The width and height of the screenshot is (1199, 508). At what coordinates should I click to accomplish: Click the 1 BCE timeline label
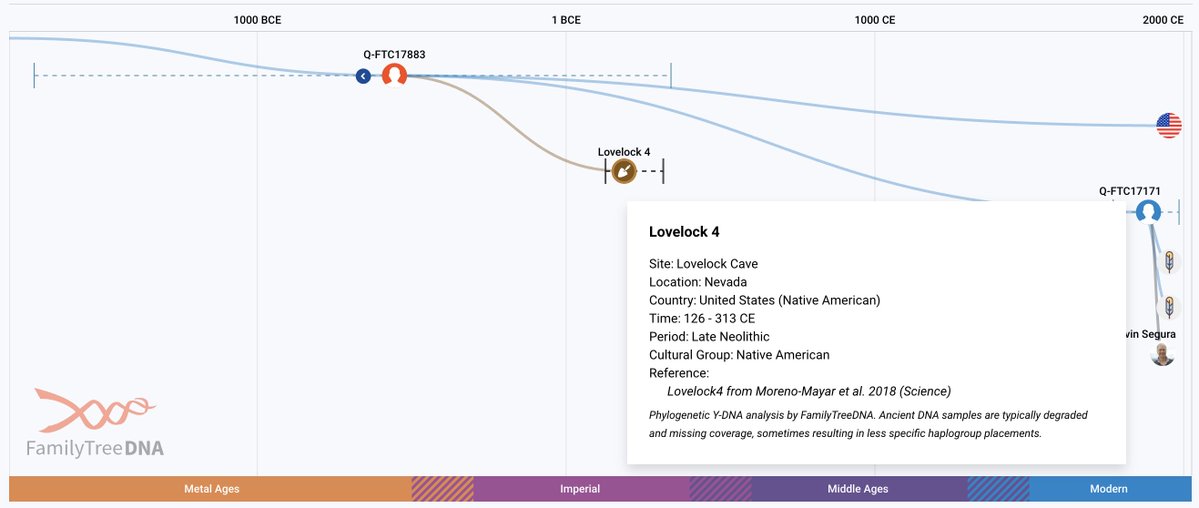(566, 20)
